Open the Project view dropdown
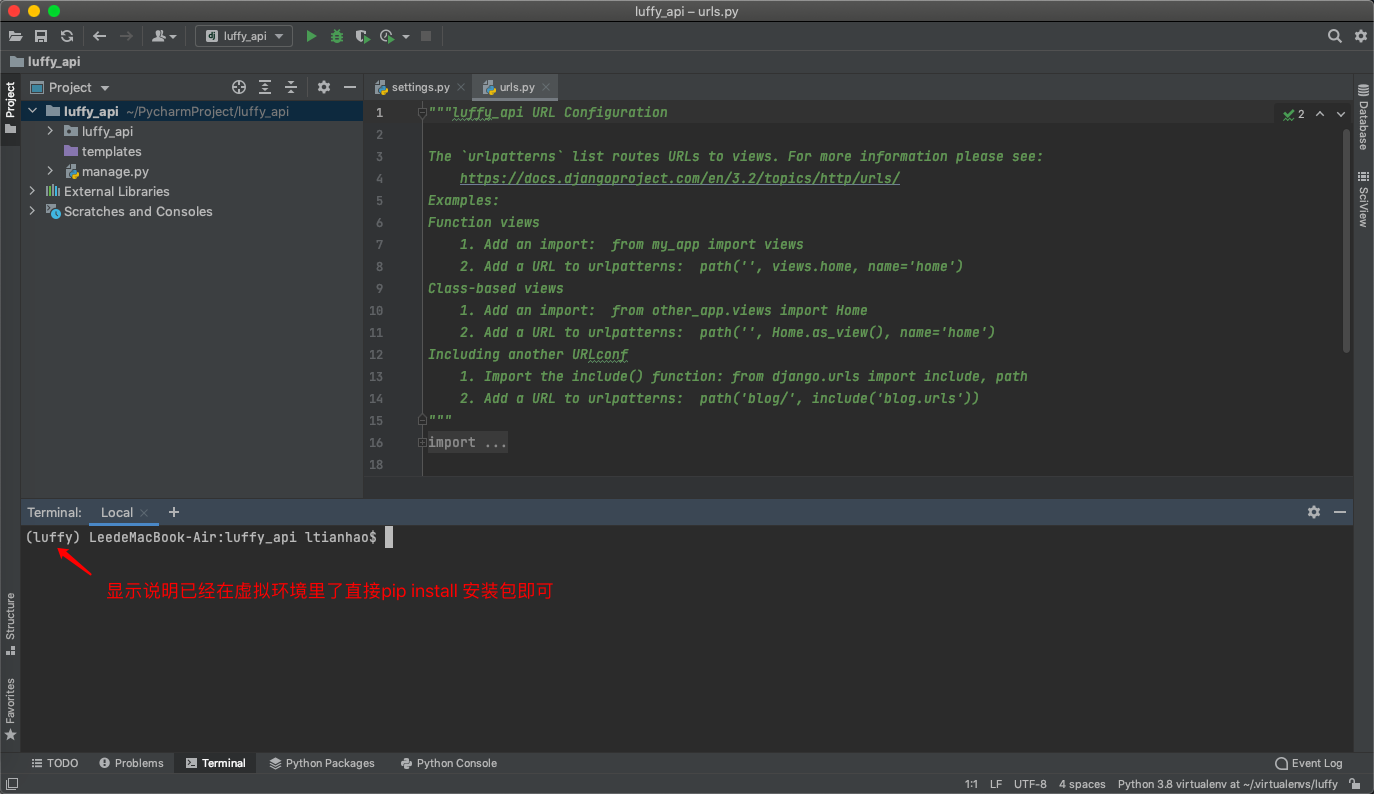This screenshot has height=794, width=1374. pos(70,88)
